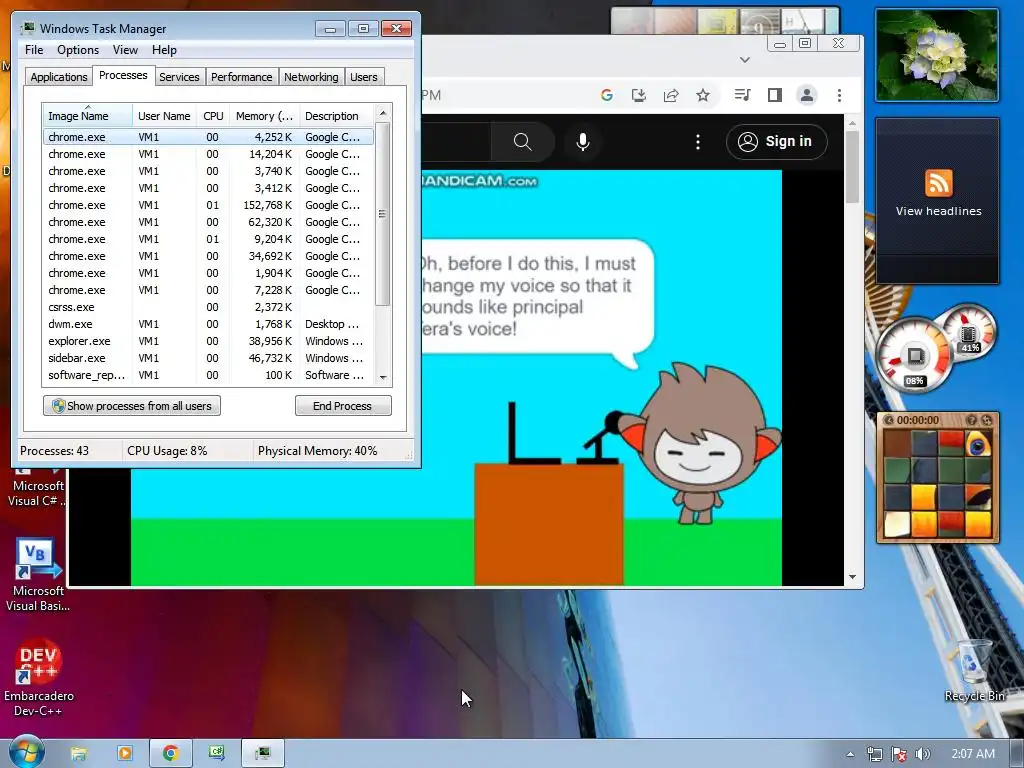Click the install/download page icon in Chrome

[639, 95]
